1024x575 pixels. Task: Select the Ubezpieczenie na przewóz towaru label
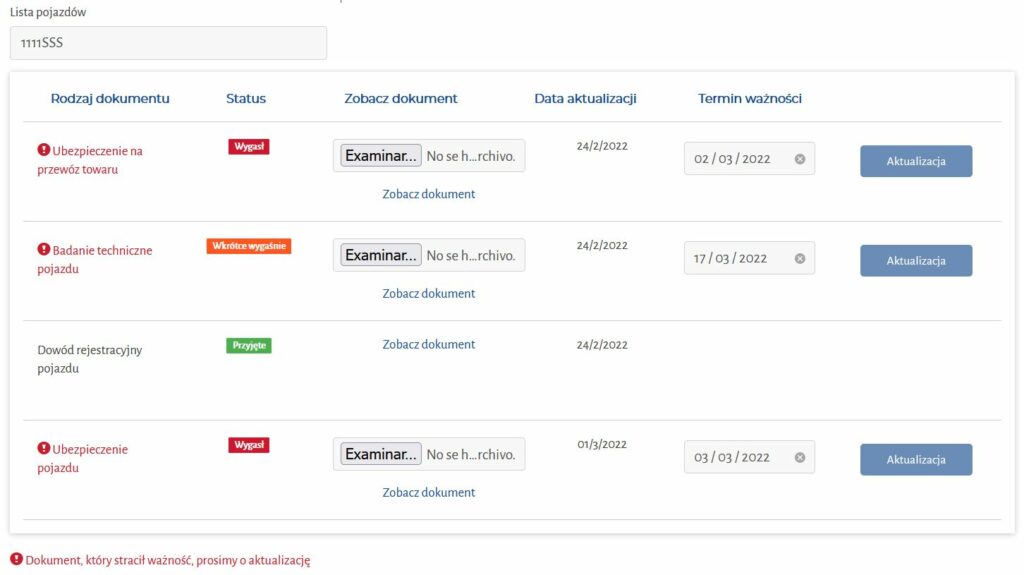(x=89, y=160)
